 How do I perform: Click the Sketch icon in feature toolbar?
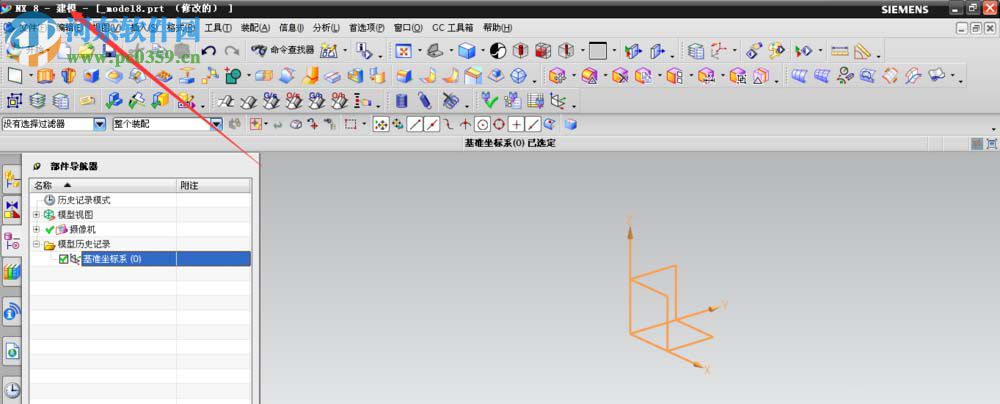coord(16,75)
